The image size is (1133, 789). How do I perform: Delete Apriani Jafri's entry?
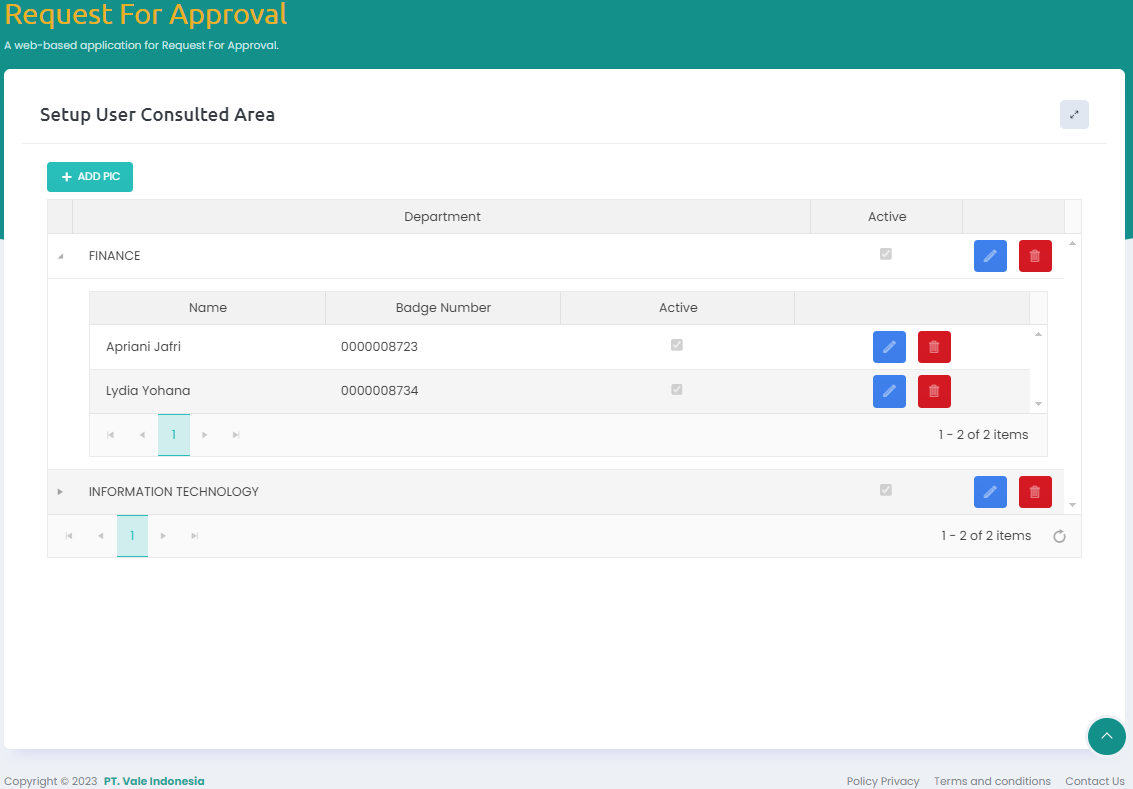click(x=934, y=347)
